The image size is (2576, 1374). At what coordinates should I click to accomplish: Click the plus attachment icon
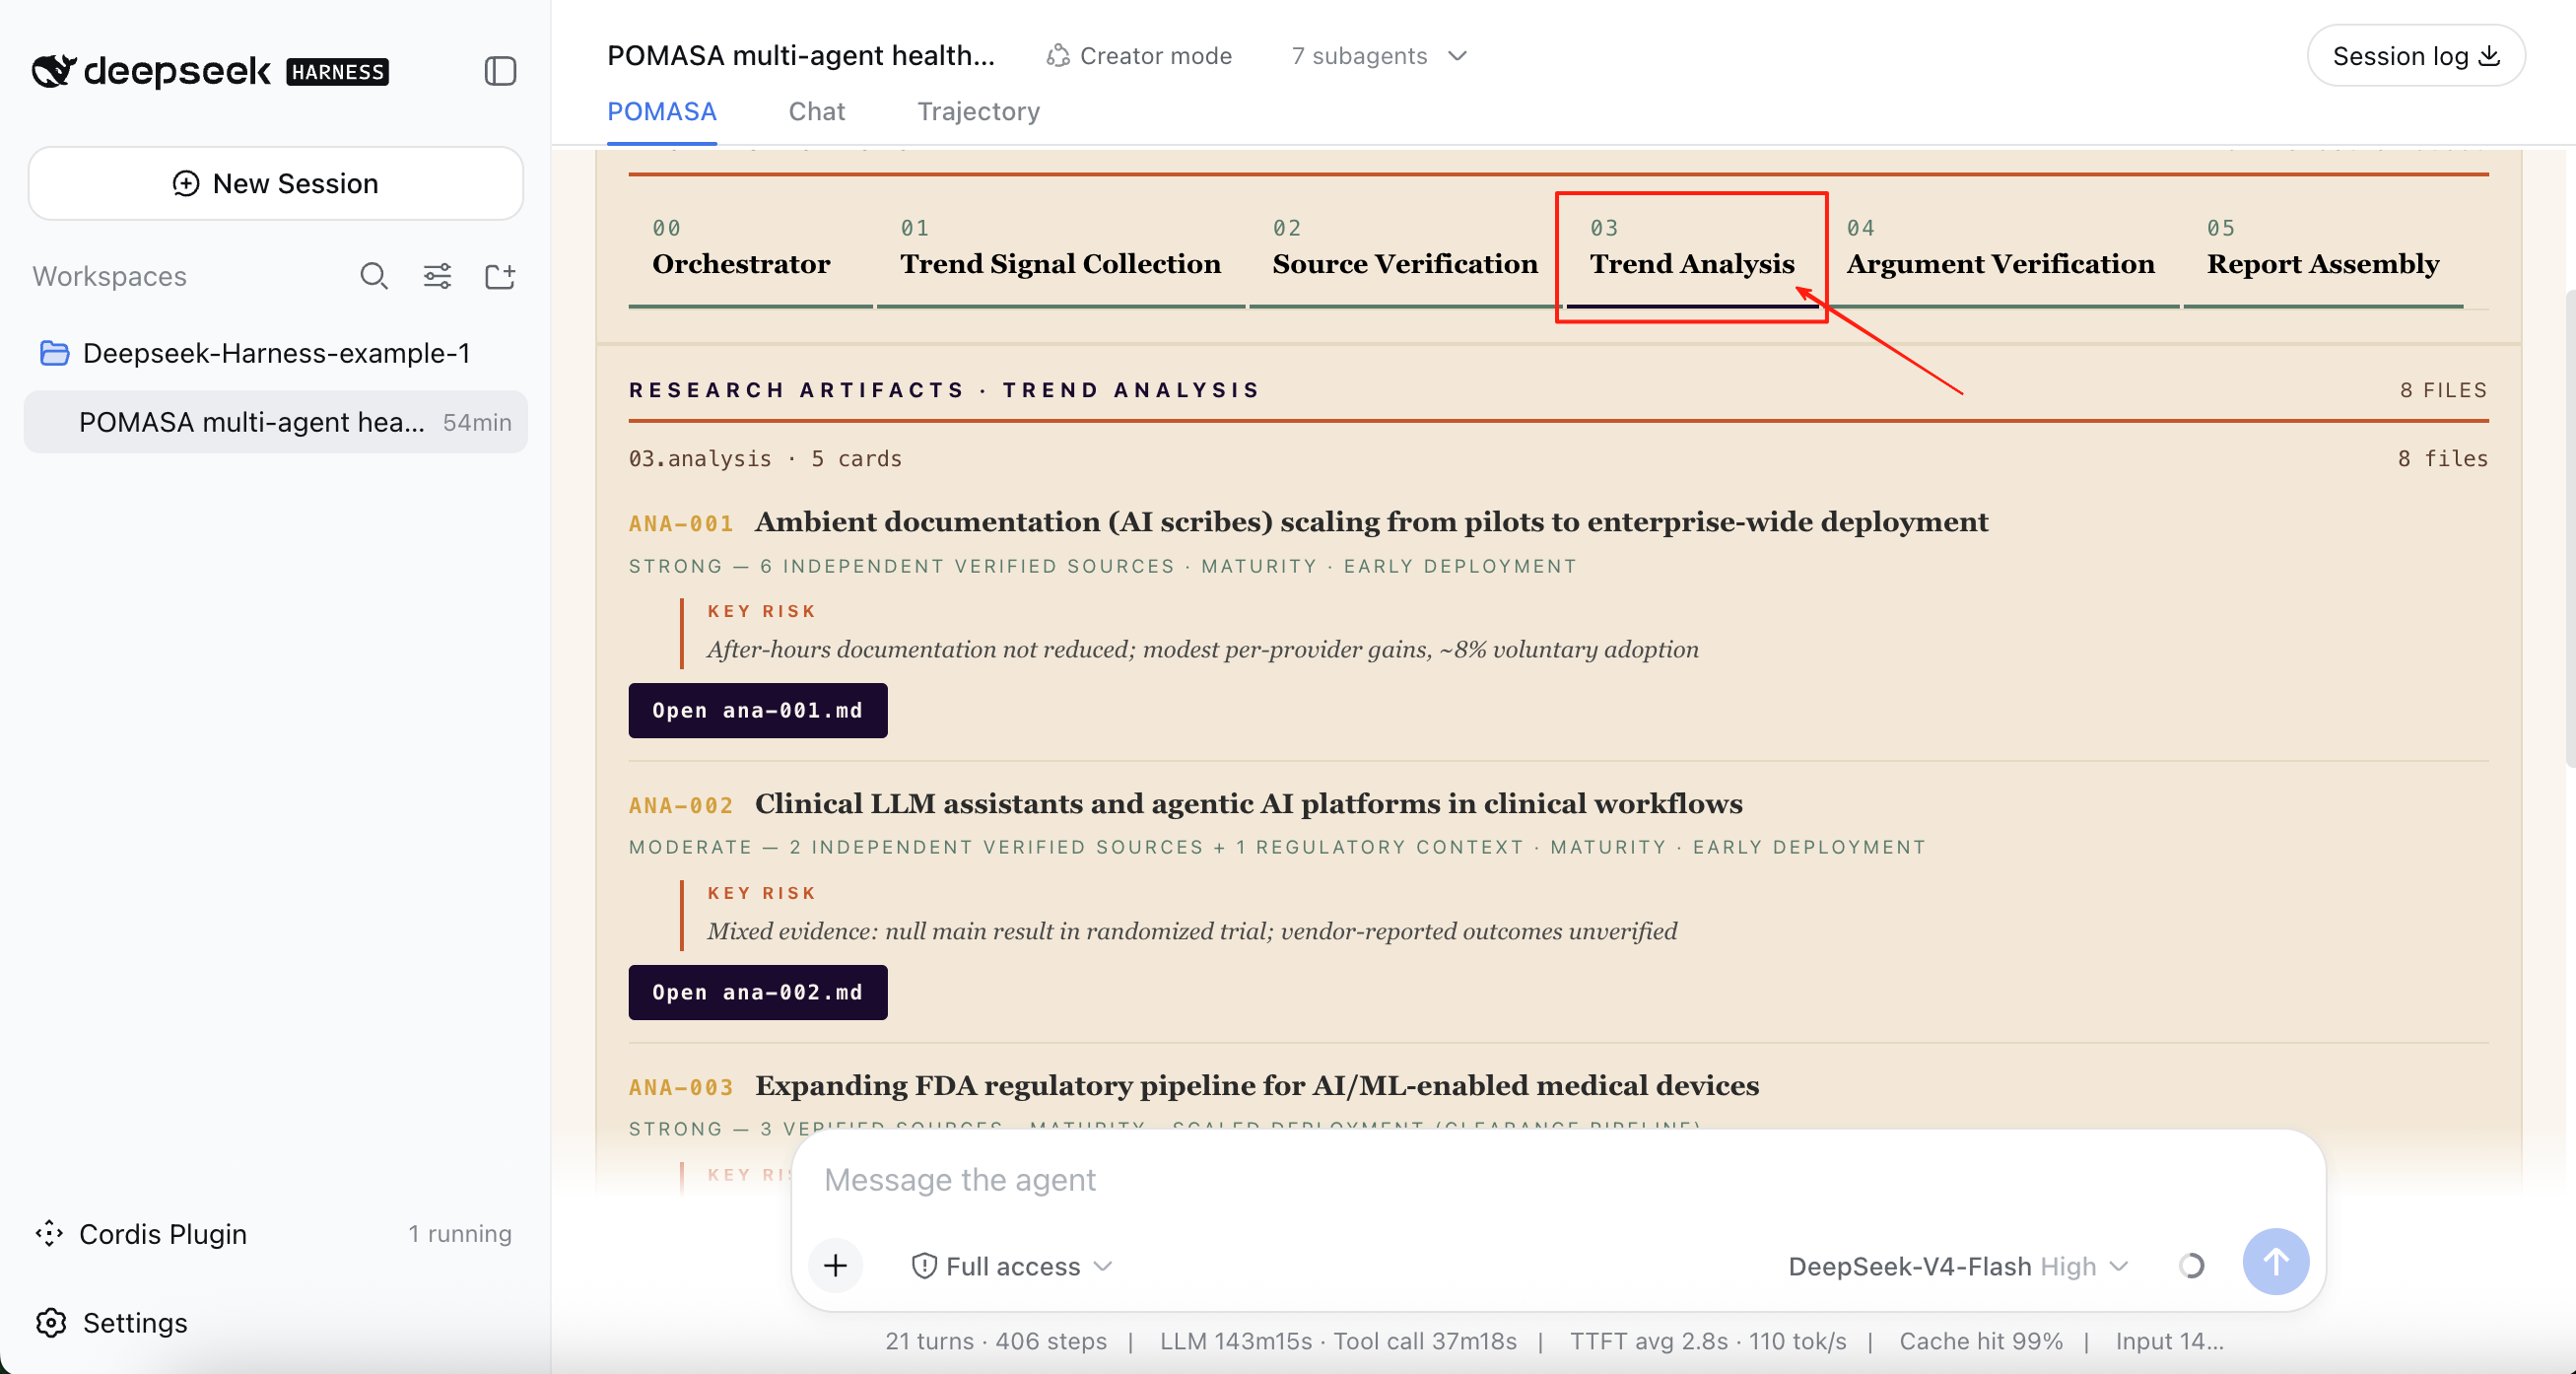836,1266
